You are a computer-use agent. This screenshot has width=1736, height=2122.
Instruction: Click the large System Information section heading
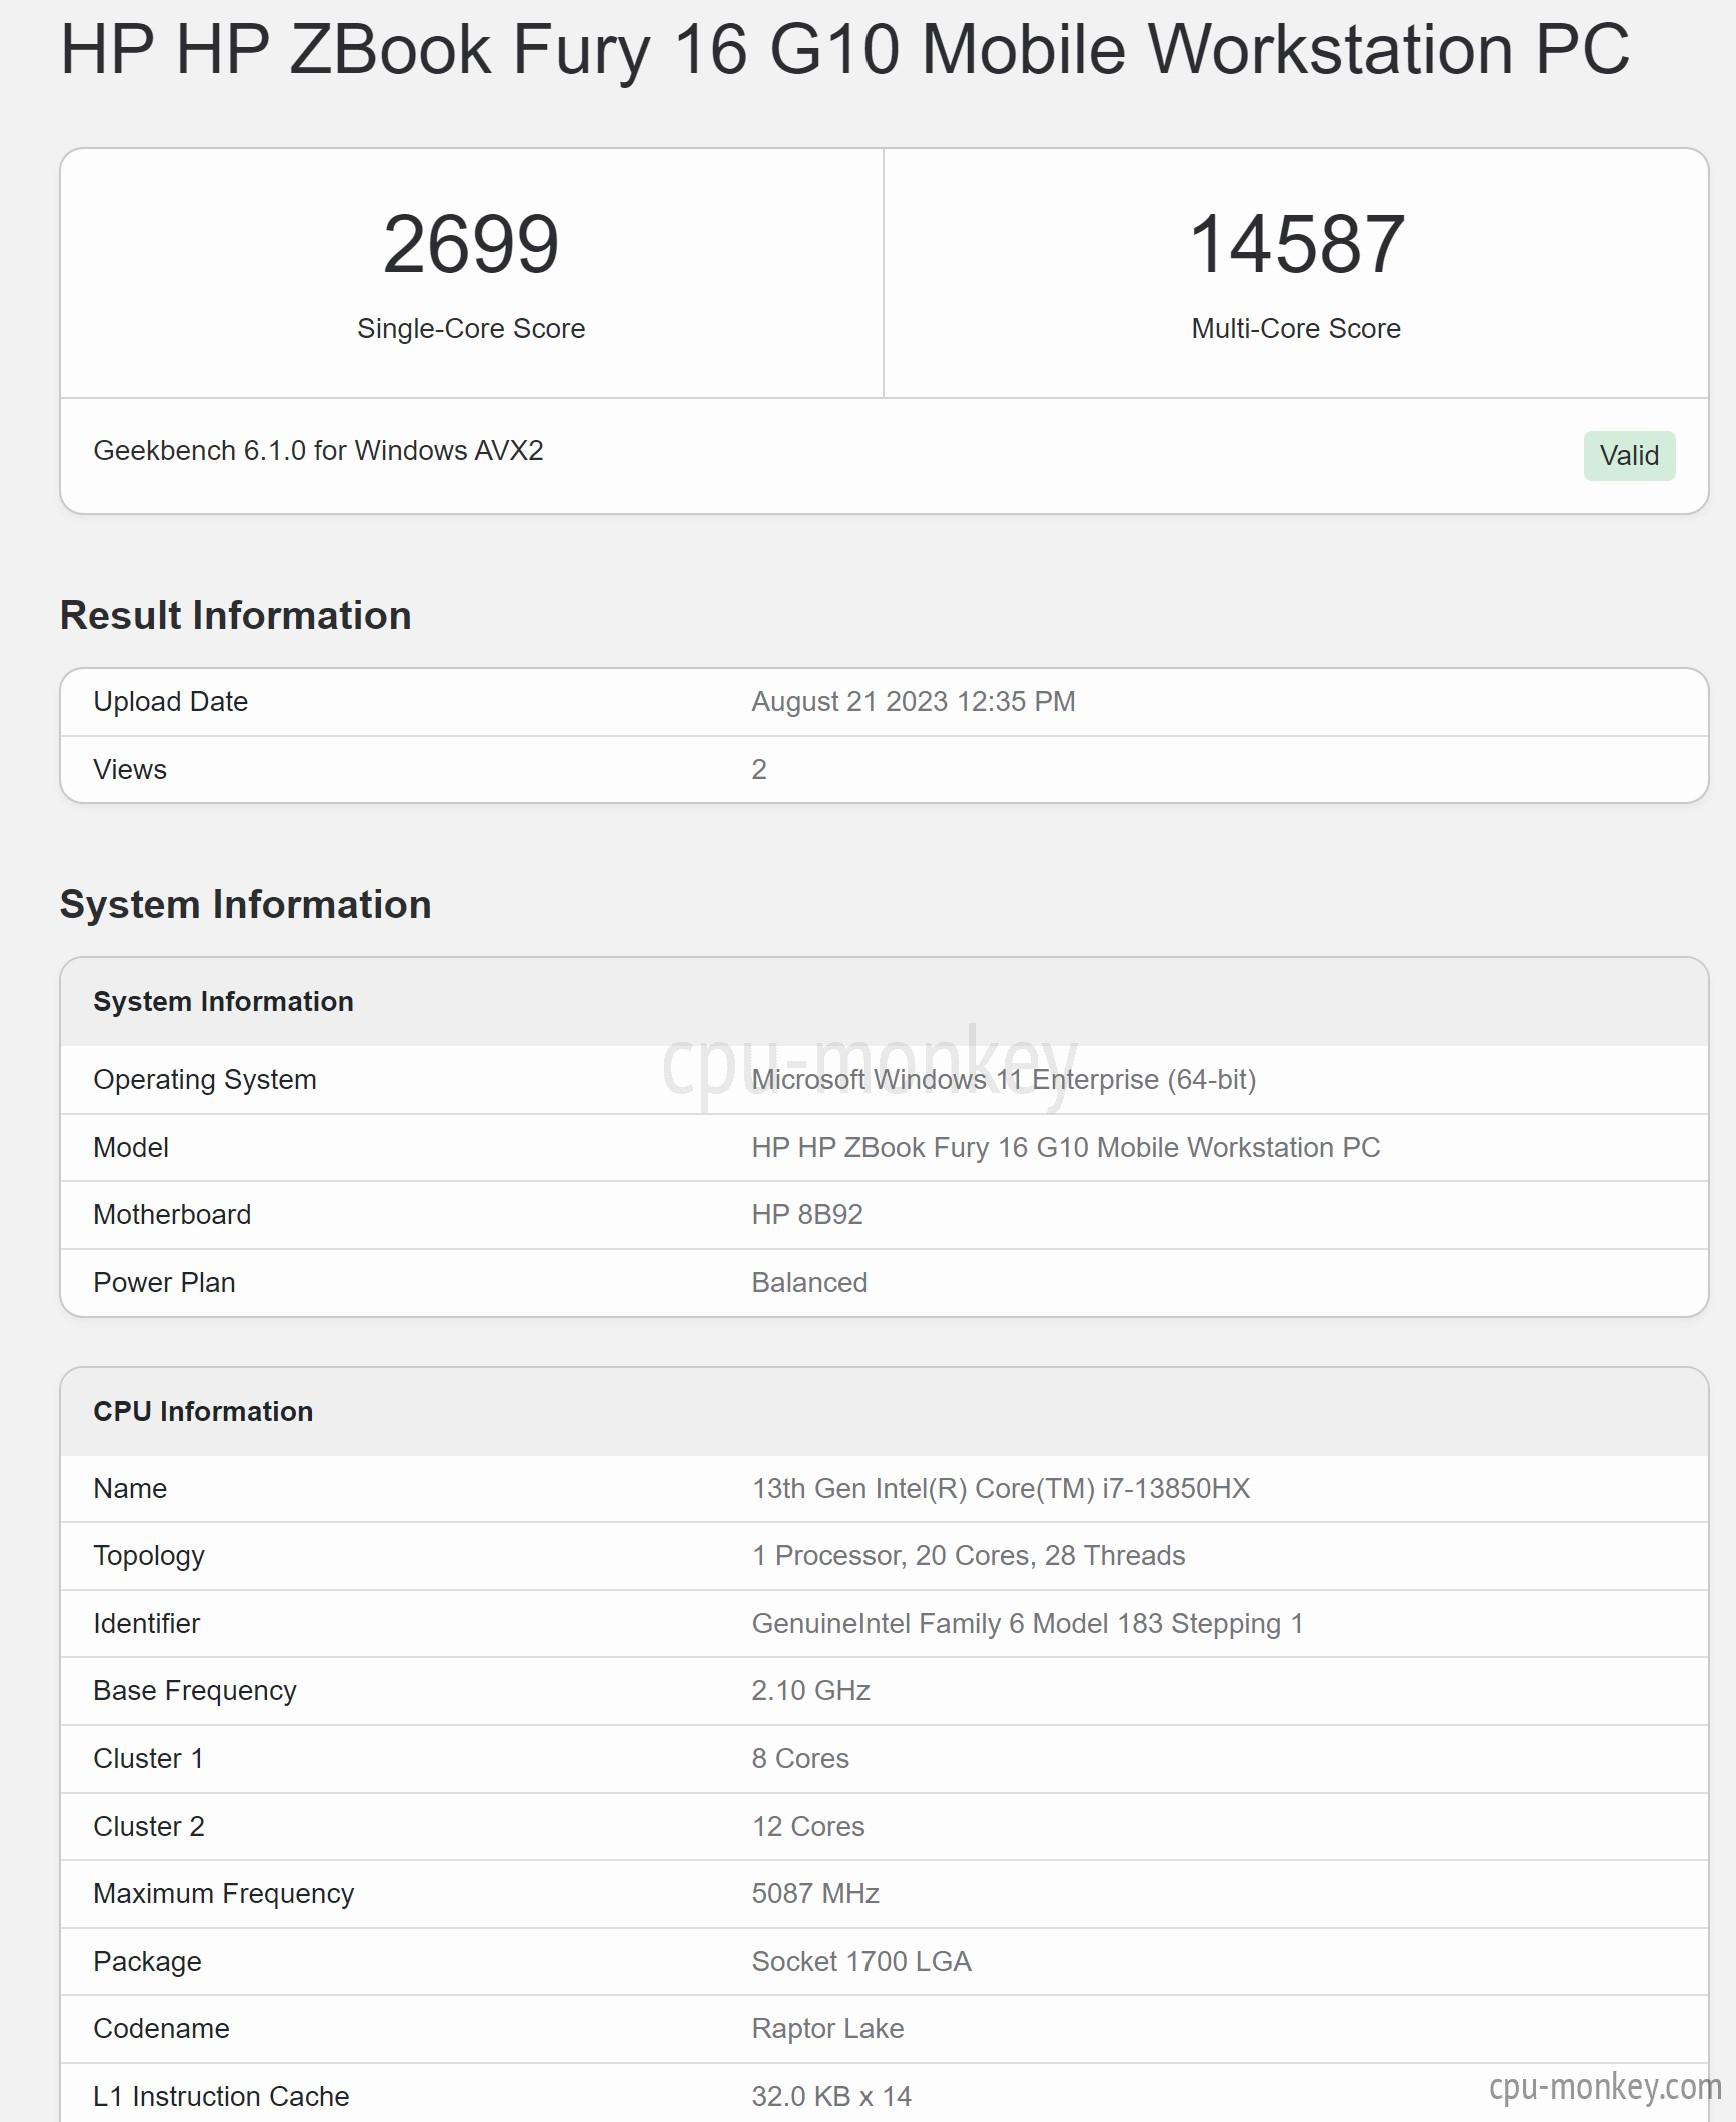click(246, 904)
